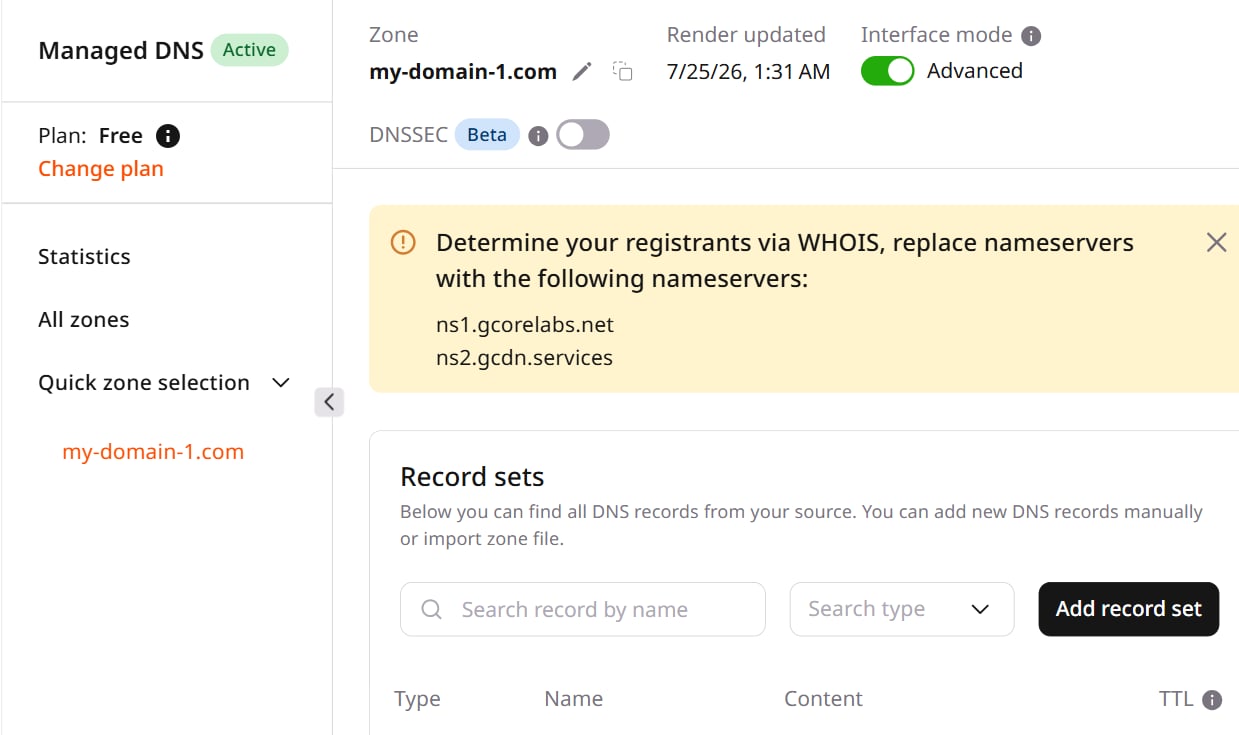Click the Name column header
The width and height of the screenshot is (1239, 735).
pyautogui.click(x=574, y=699)
